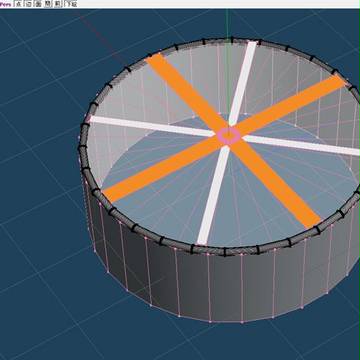
Task: Click the first toolbar icon after Pers
Action: [18, 4]
